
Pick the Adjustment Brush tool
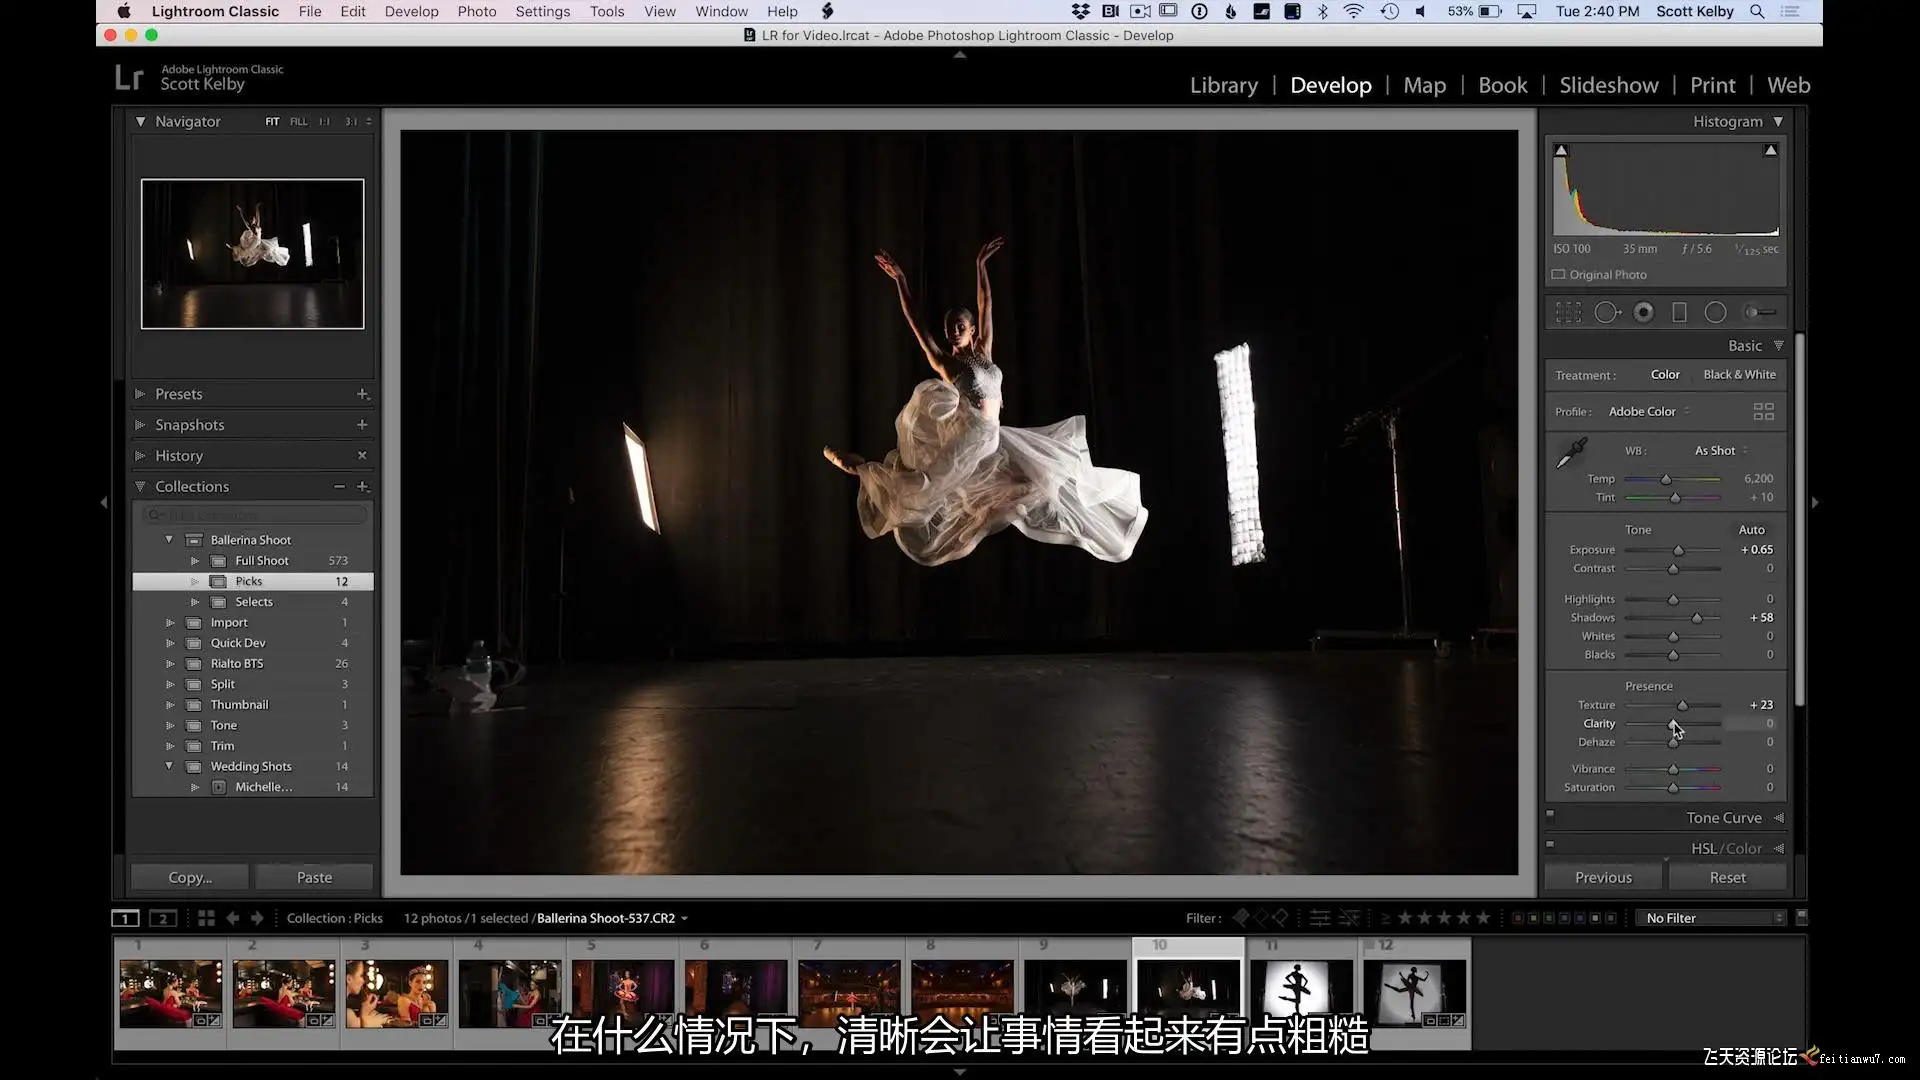(x=1759, y=313)
